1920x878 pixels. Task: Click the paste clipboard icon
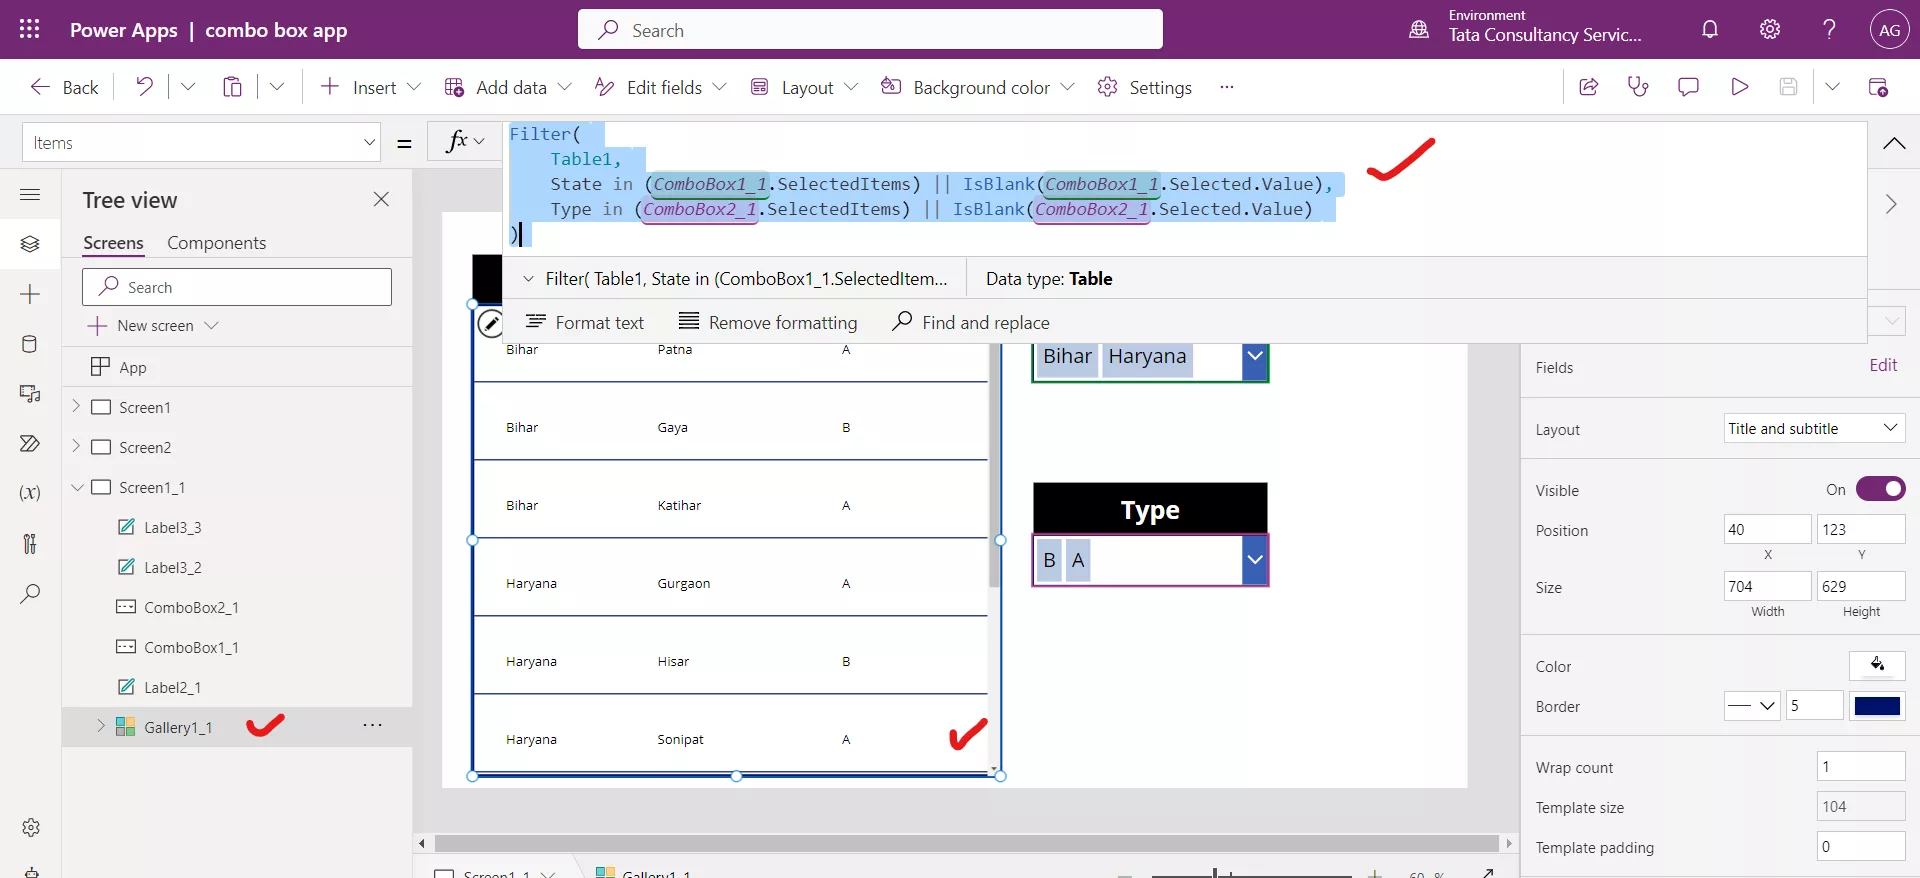point(232,87)
